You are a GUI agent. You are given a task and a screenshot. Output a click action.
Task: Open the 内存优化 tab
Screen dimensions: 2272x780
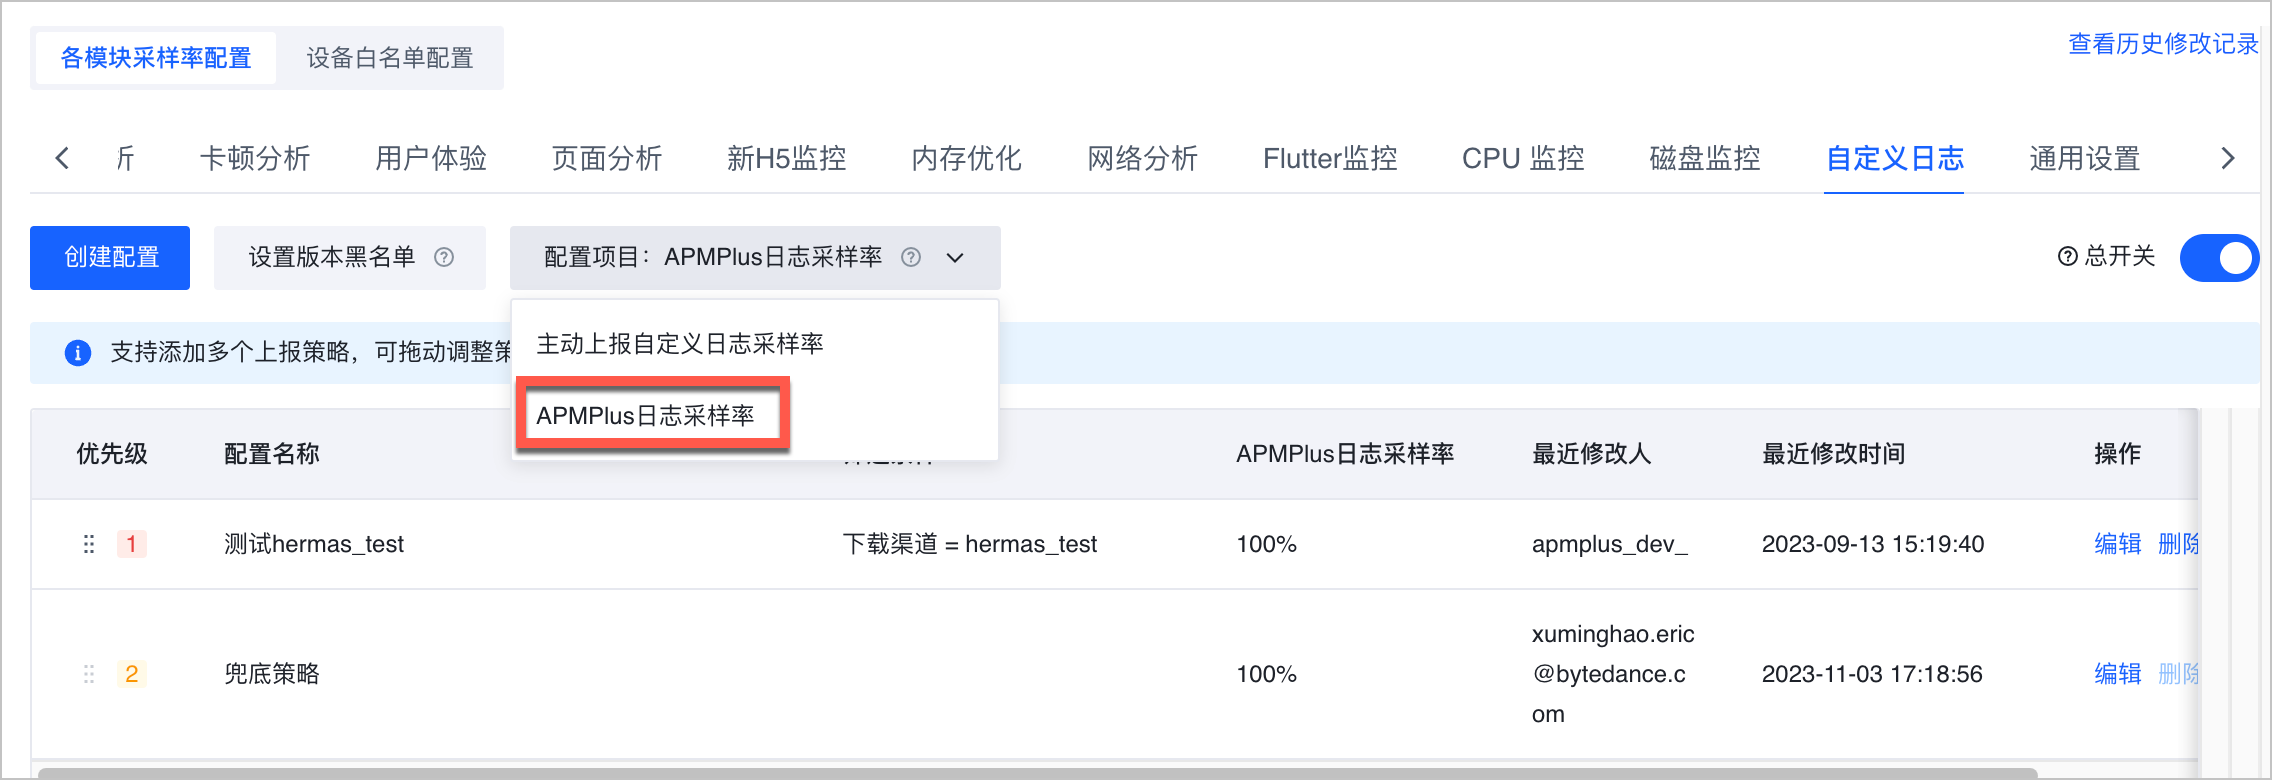click(967, 158)
